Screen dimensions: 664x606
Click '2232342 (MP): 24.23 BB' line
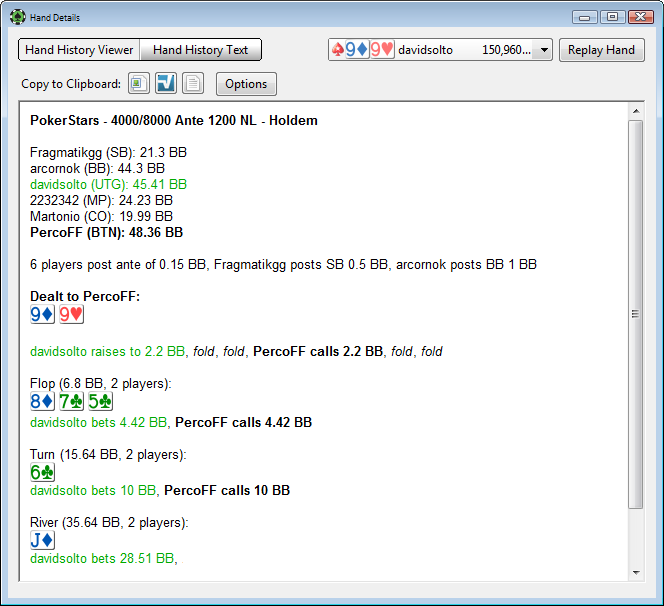(x=101, y=200)
